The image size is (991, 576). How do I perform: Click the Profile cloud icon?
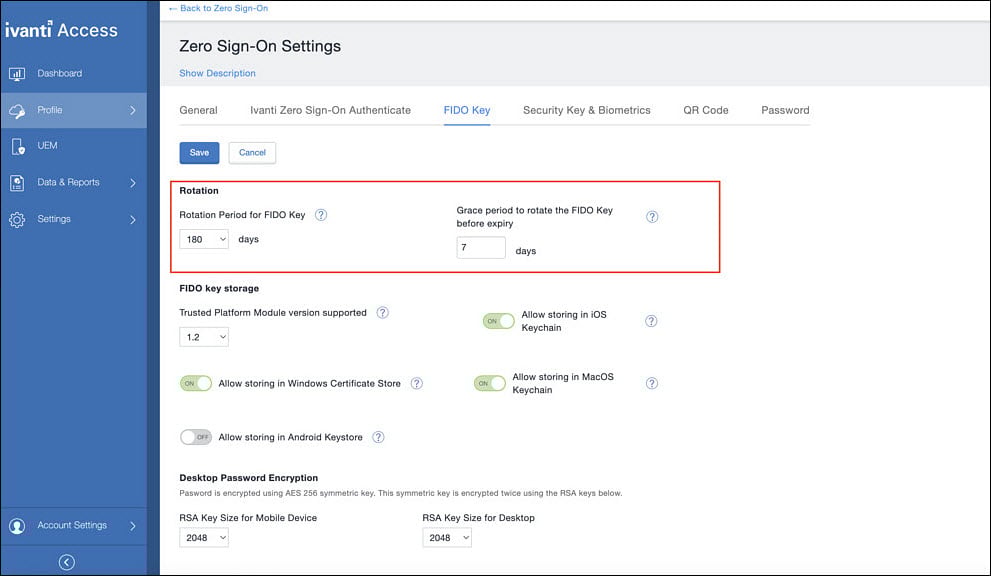pyautogui.click(x=17, y=111)
